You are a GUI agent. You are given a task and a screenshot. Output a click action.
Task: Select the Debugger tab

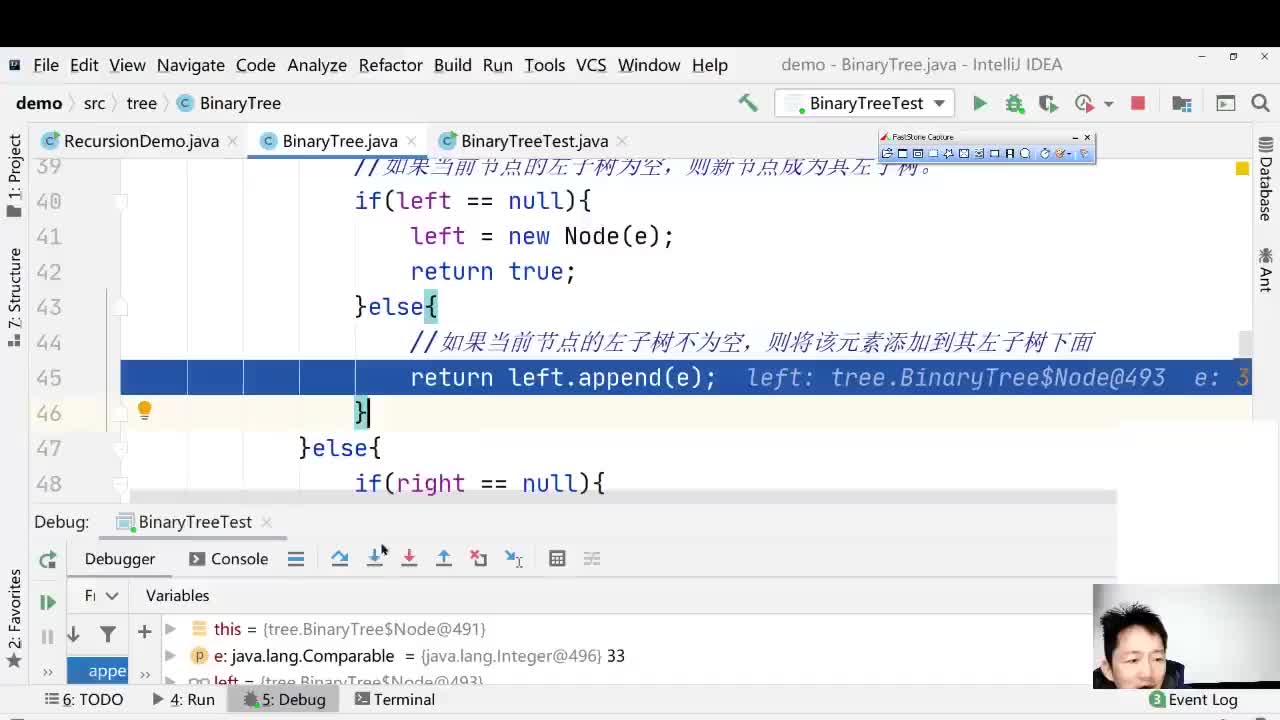click(120, 559)
